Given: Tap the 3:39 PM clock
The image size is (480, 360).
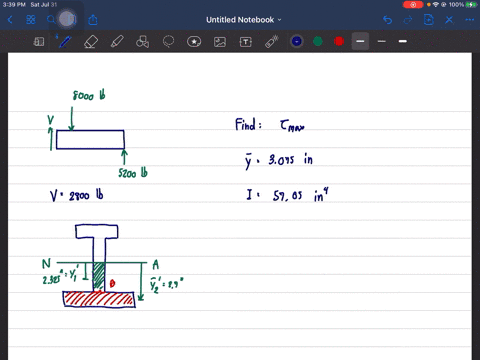Looking at the screenshot, I should click(14, 5).
